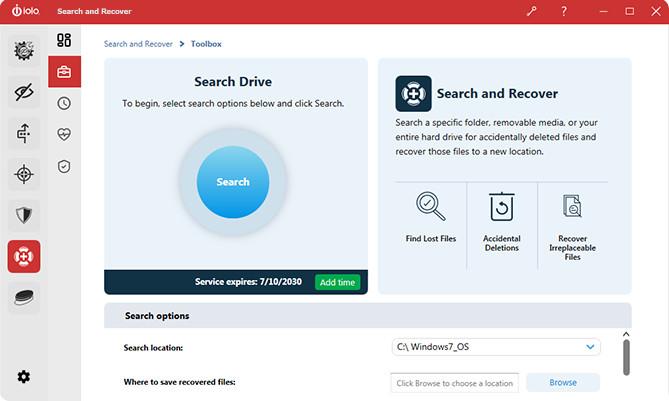Go to Search and Recover breadcrumb link
Viewport: 669px width, 401px height.
tap(138, 44)
